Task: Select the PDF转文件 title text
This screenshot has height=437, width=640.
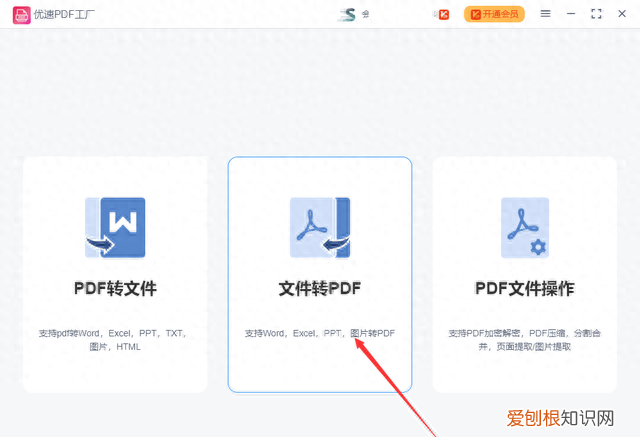Action: click(x=115, y=288)
